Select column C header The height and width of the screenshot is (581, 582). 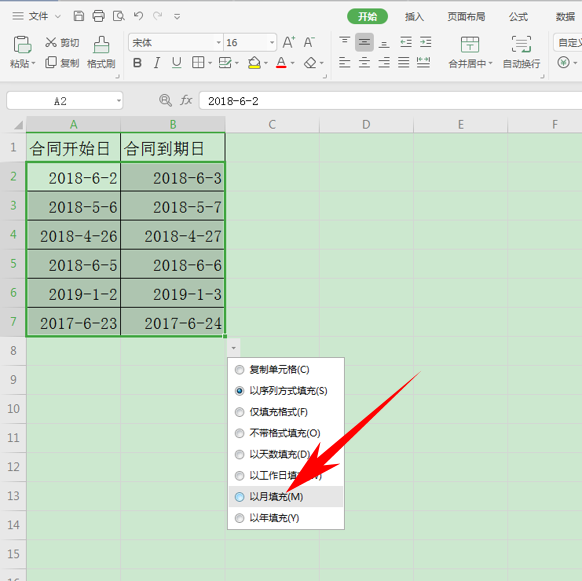pyautogui.click(x=272, y=124)
